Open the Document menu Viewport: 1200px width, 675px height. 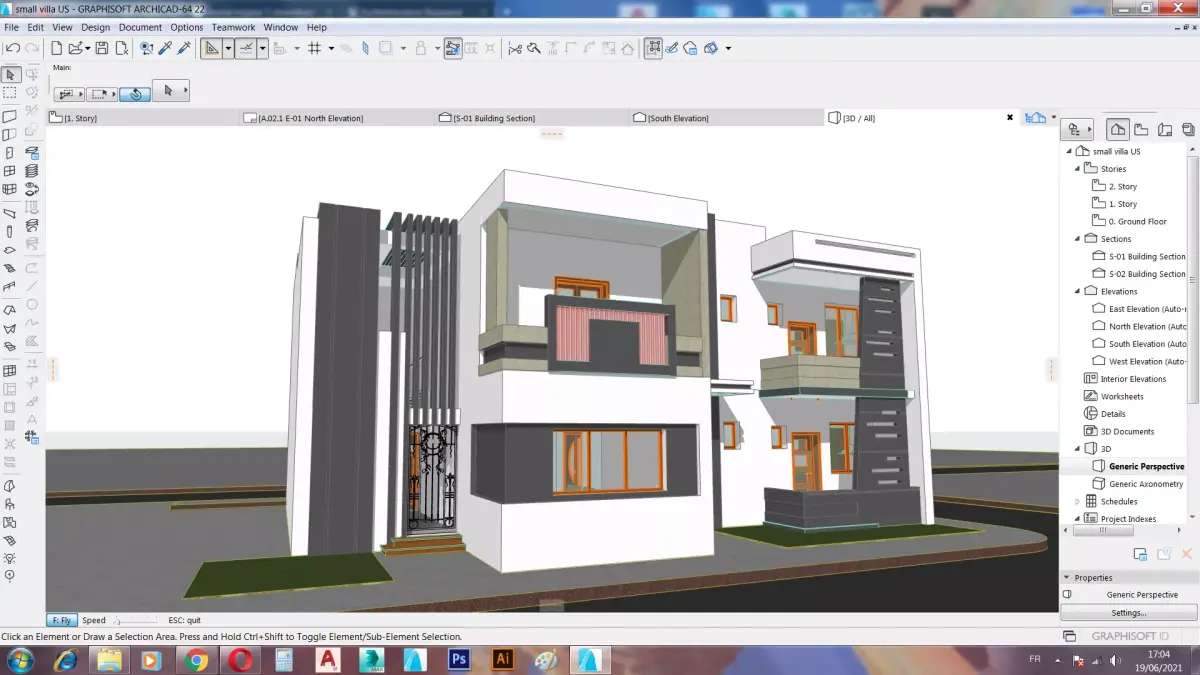(x=140, y=27)
